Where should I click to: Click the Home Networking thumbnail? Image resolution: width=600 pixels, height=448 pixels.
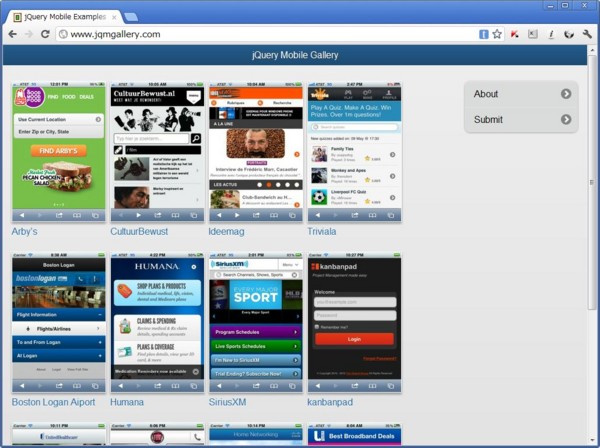tap(256, 434)
